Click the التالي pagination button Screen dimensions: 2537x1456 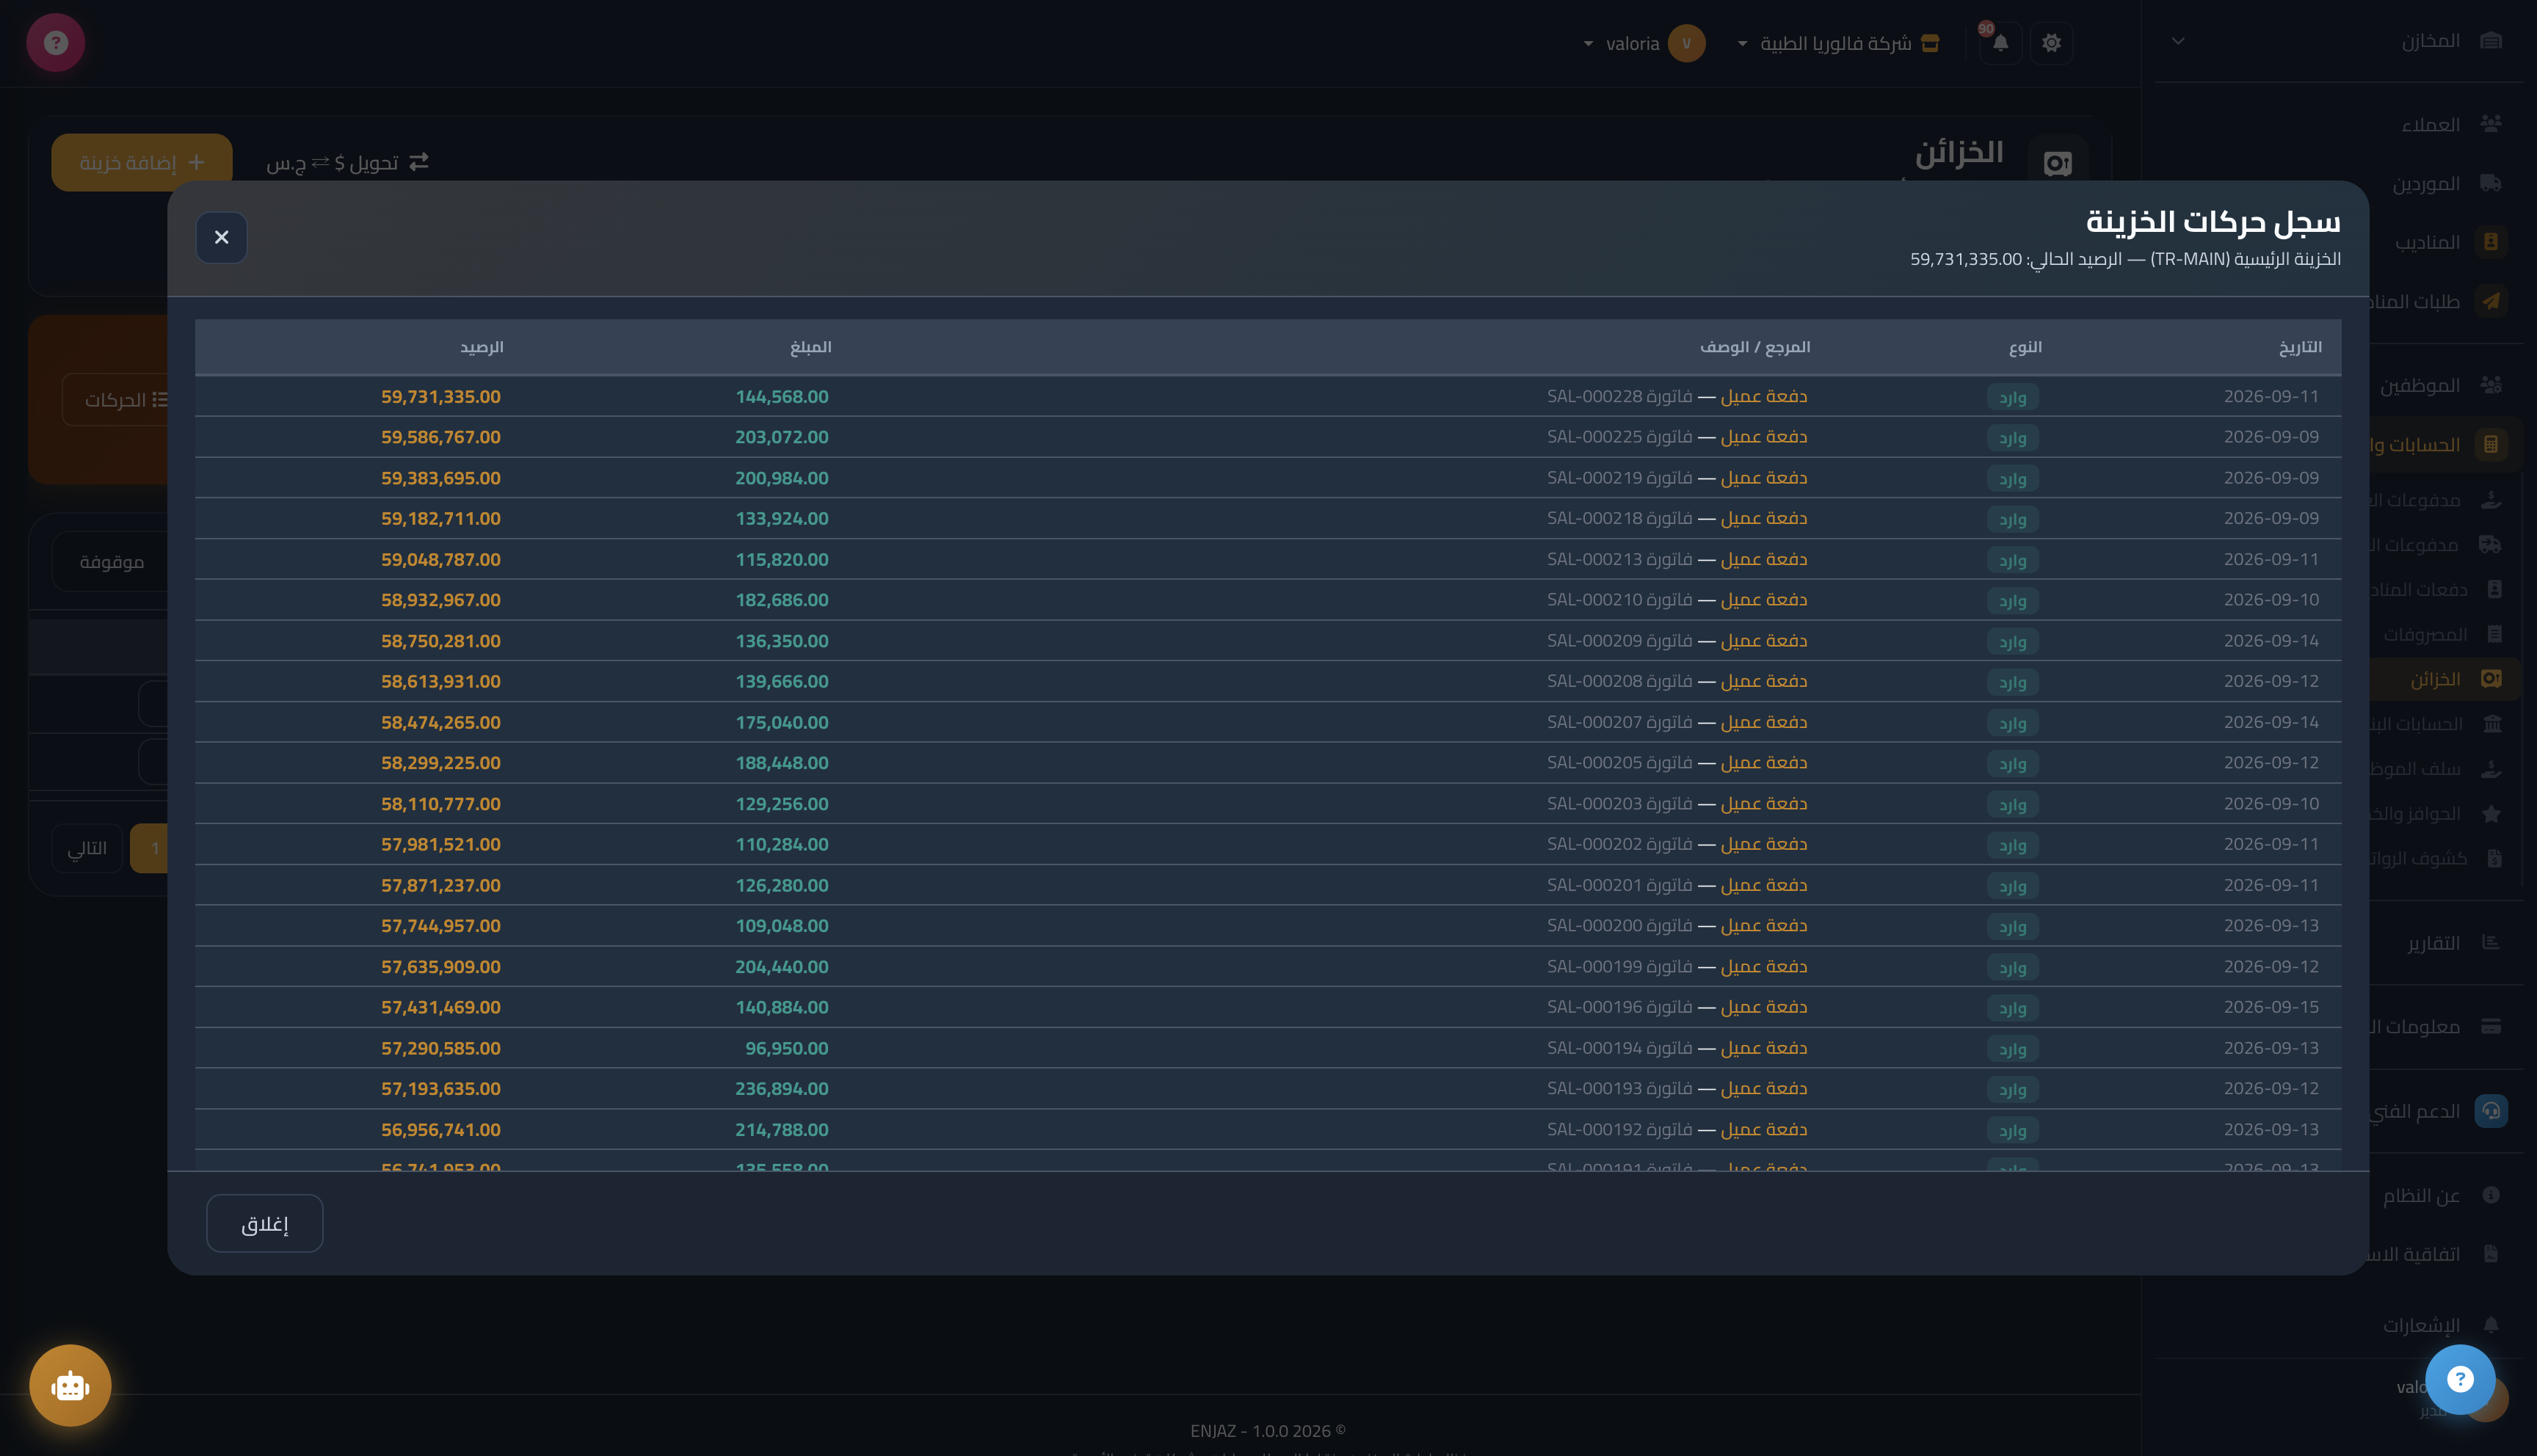87,848
